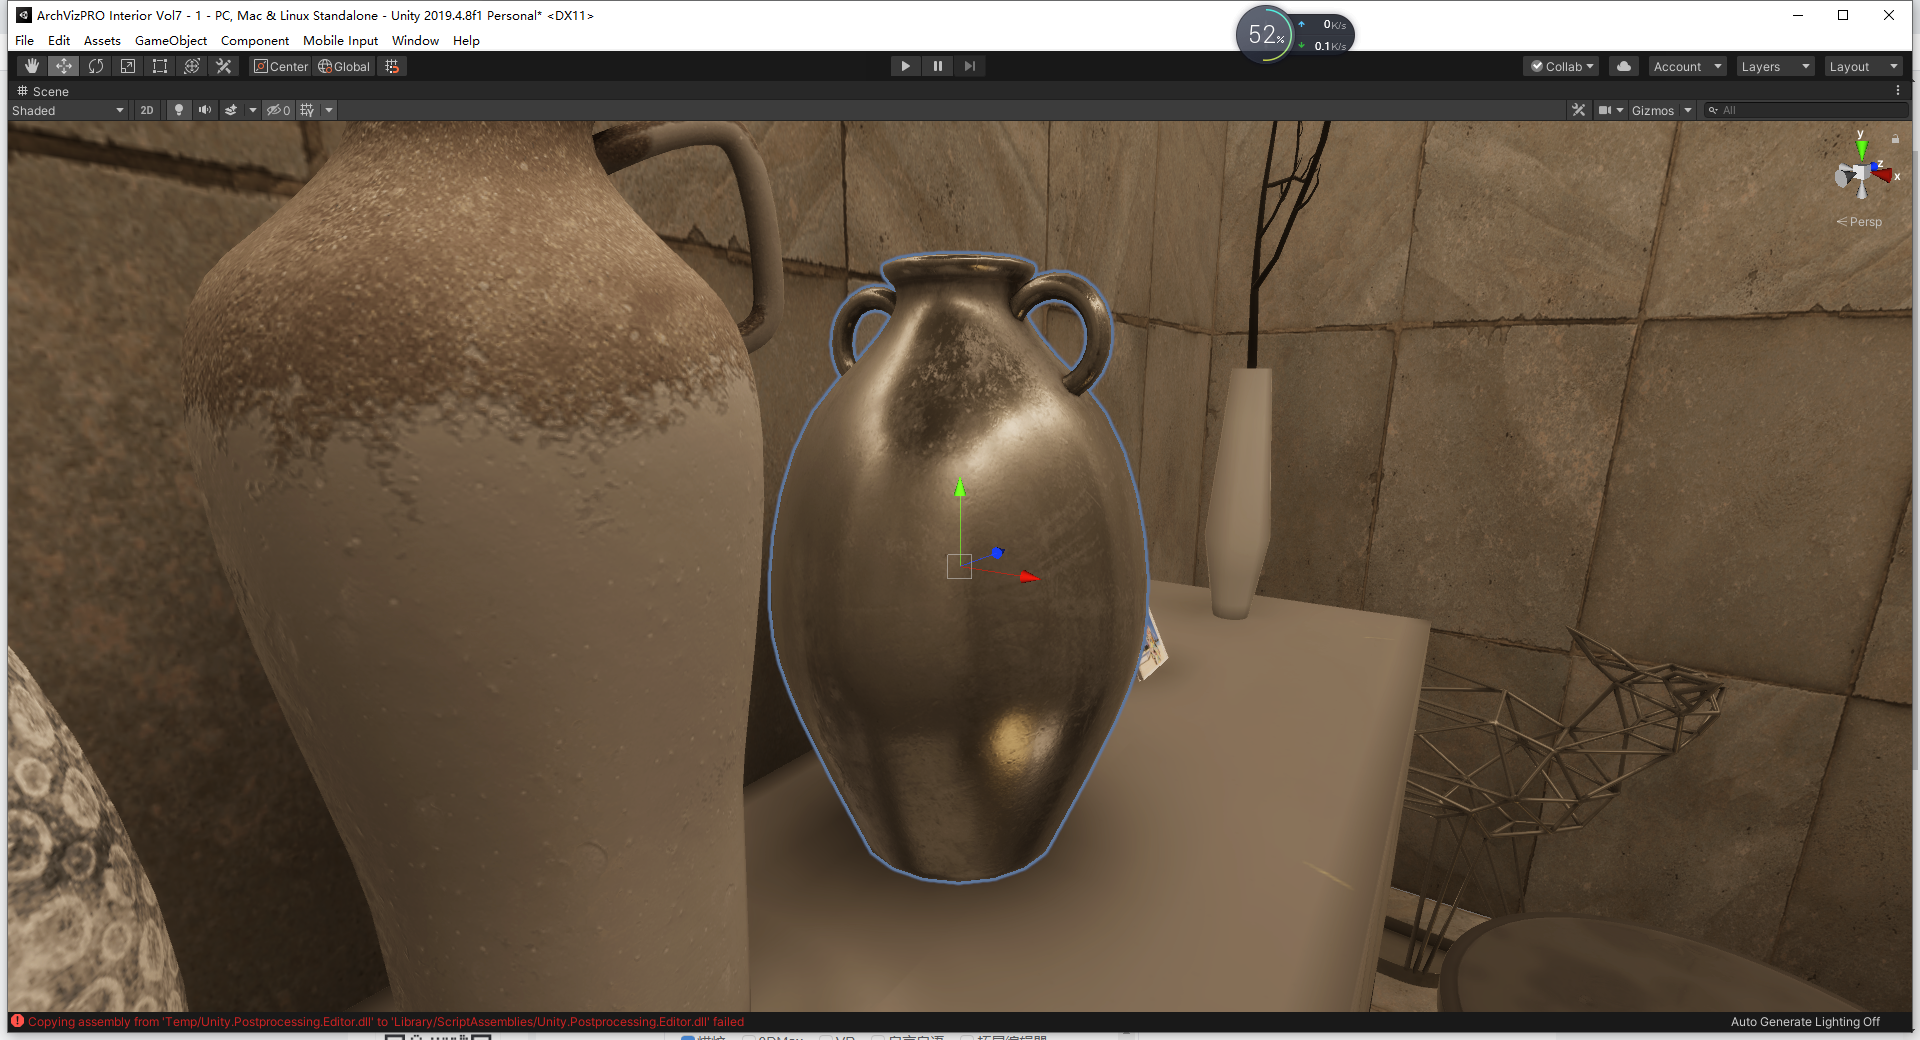Image resolution: width=1920 pixels, height=1040 pixels.
Task: Toggle scene audio speaker icon
Action: pyautogui.click(x=205, y=110)
